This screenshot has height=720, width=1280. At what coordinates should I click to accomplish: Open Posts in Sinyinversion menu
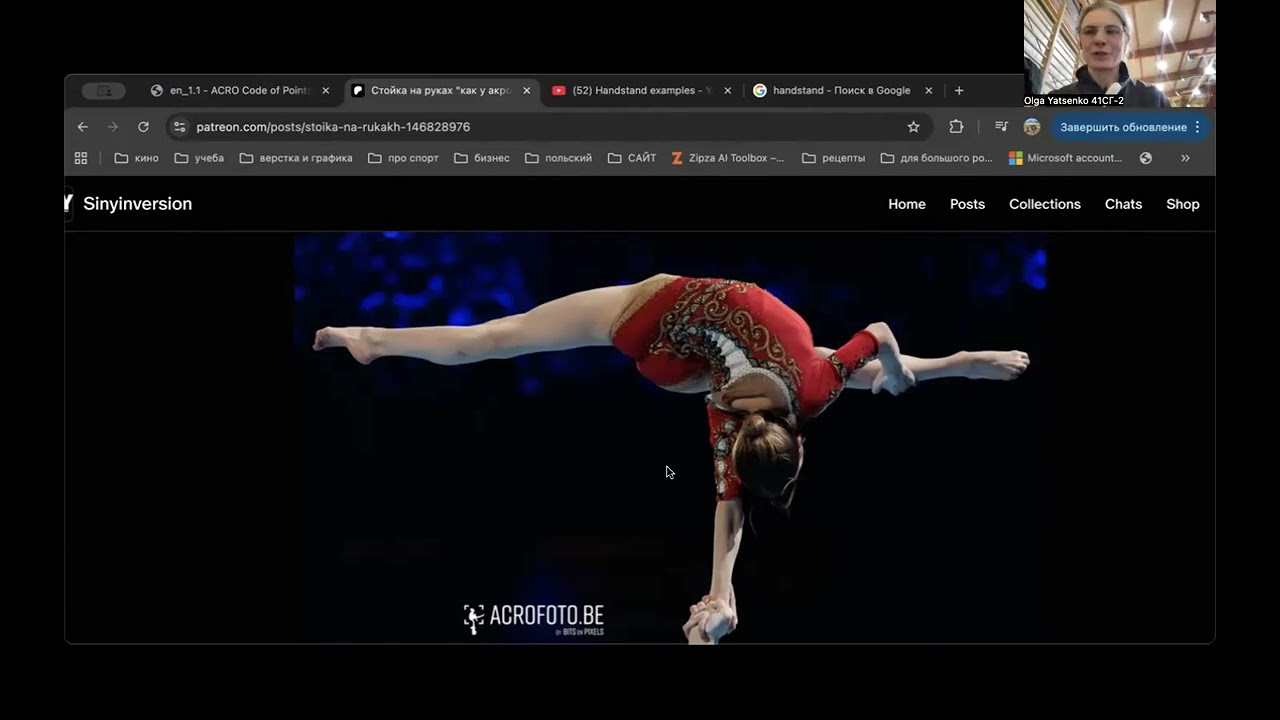967,204
